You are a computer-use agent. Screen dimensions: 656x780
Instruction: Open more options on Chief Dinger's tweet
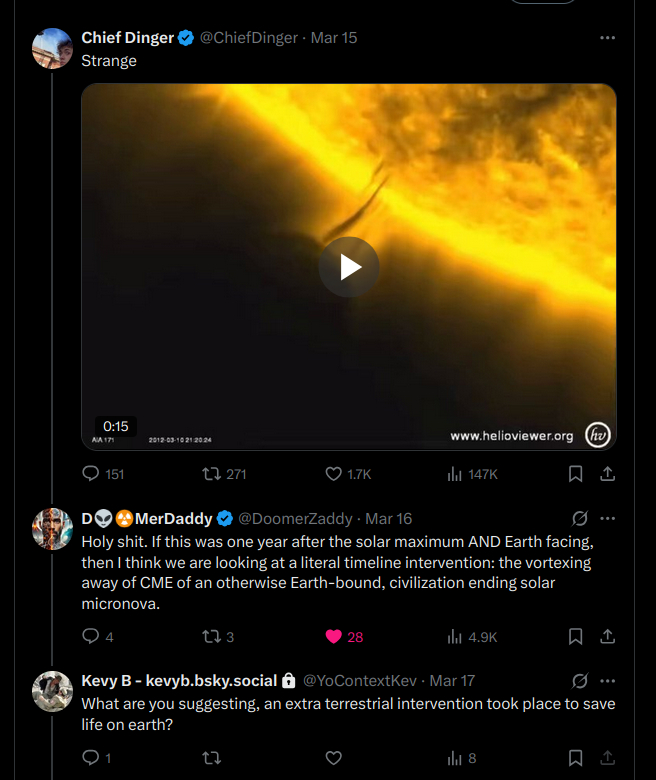click(607, 38)
